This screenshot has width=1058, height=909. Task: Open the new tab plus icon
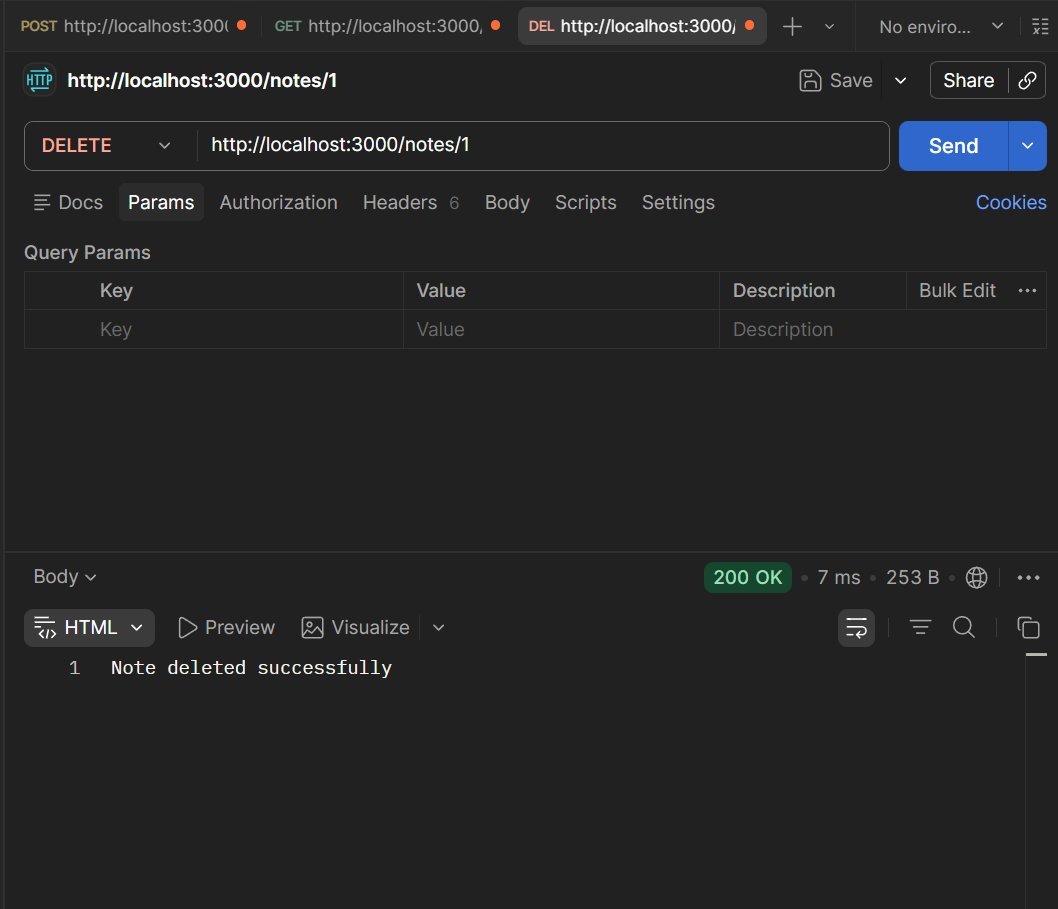(x=792, y=27)
